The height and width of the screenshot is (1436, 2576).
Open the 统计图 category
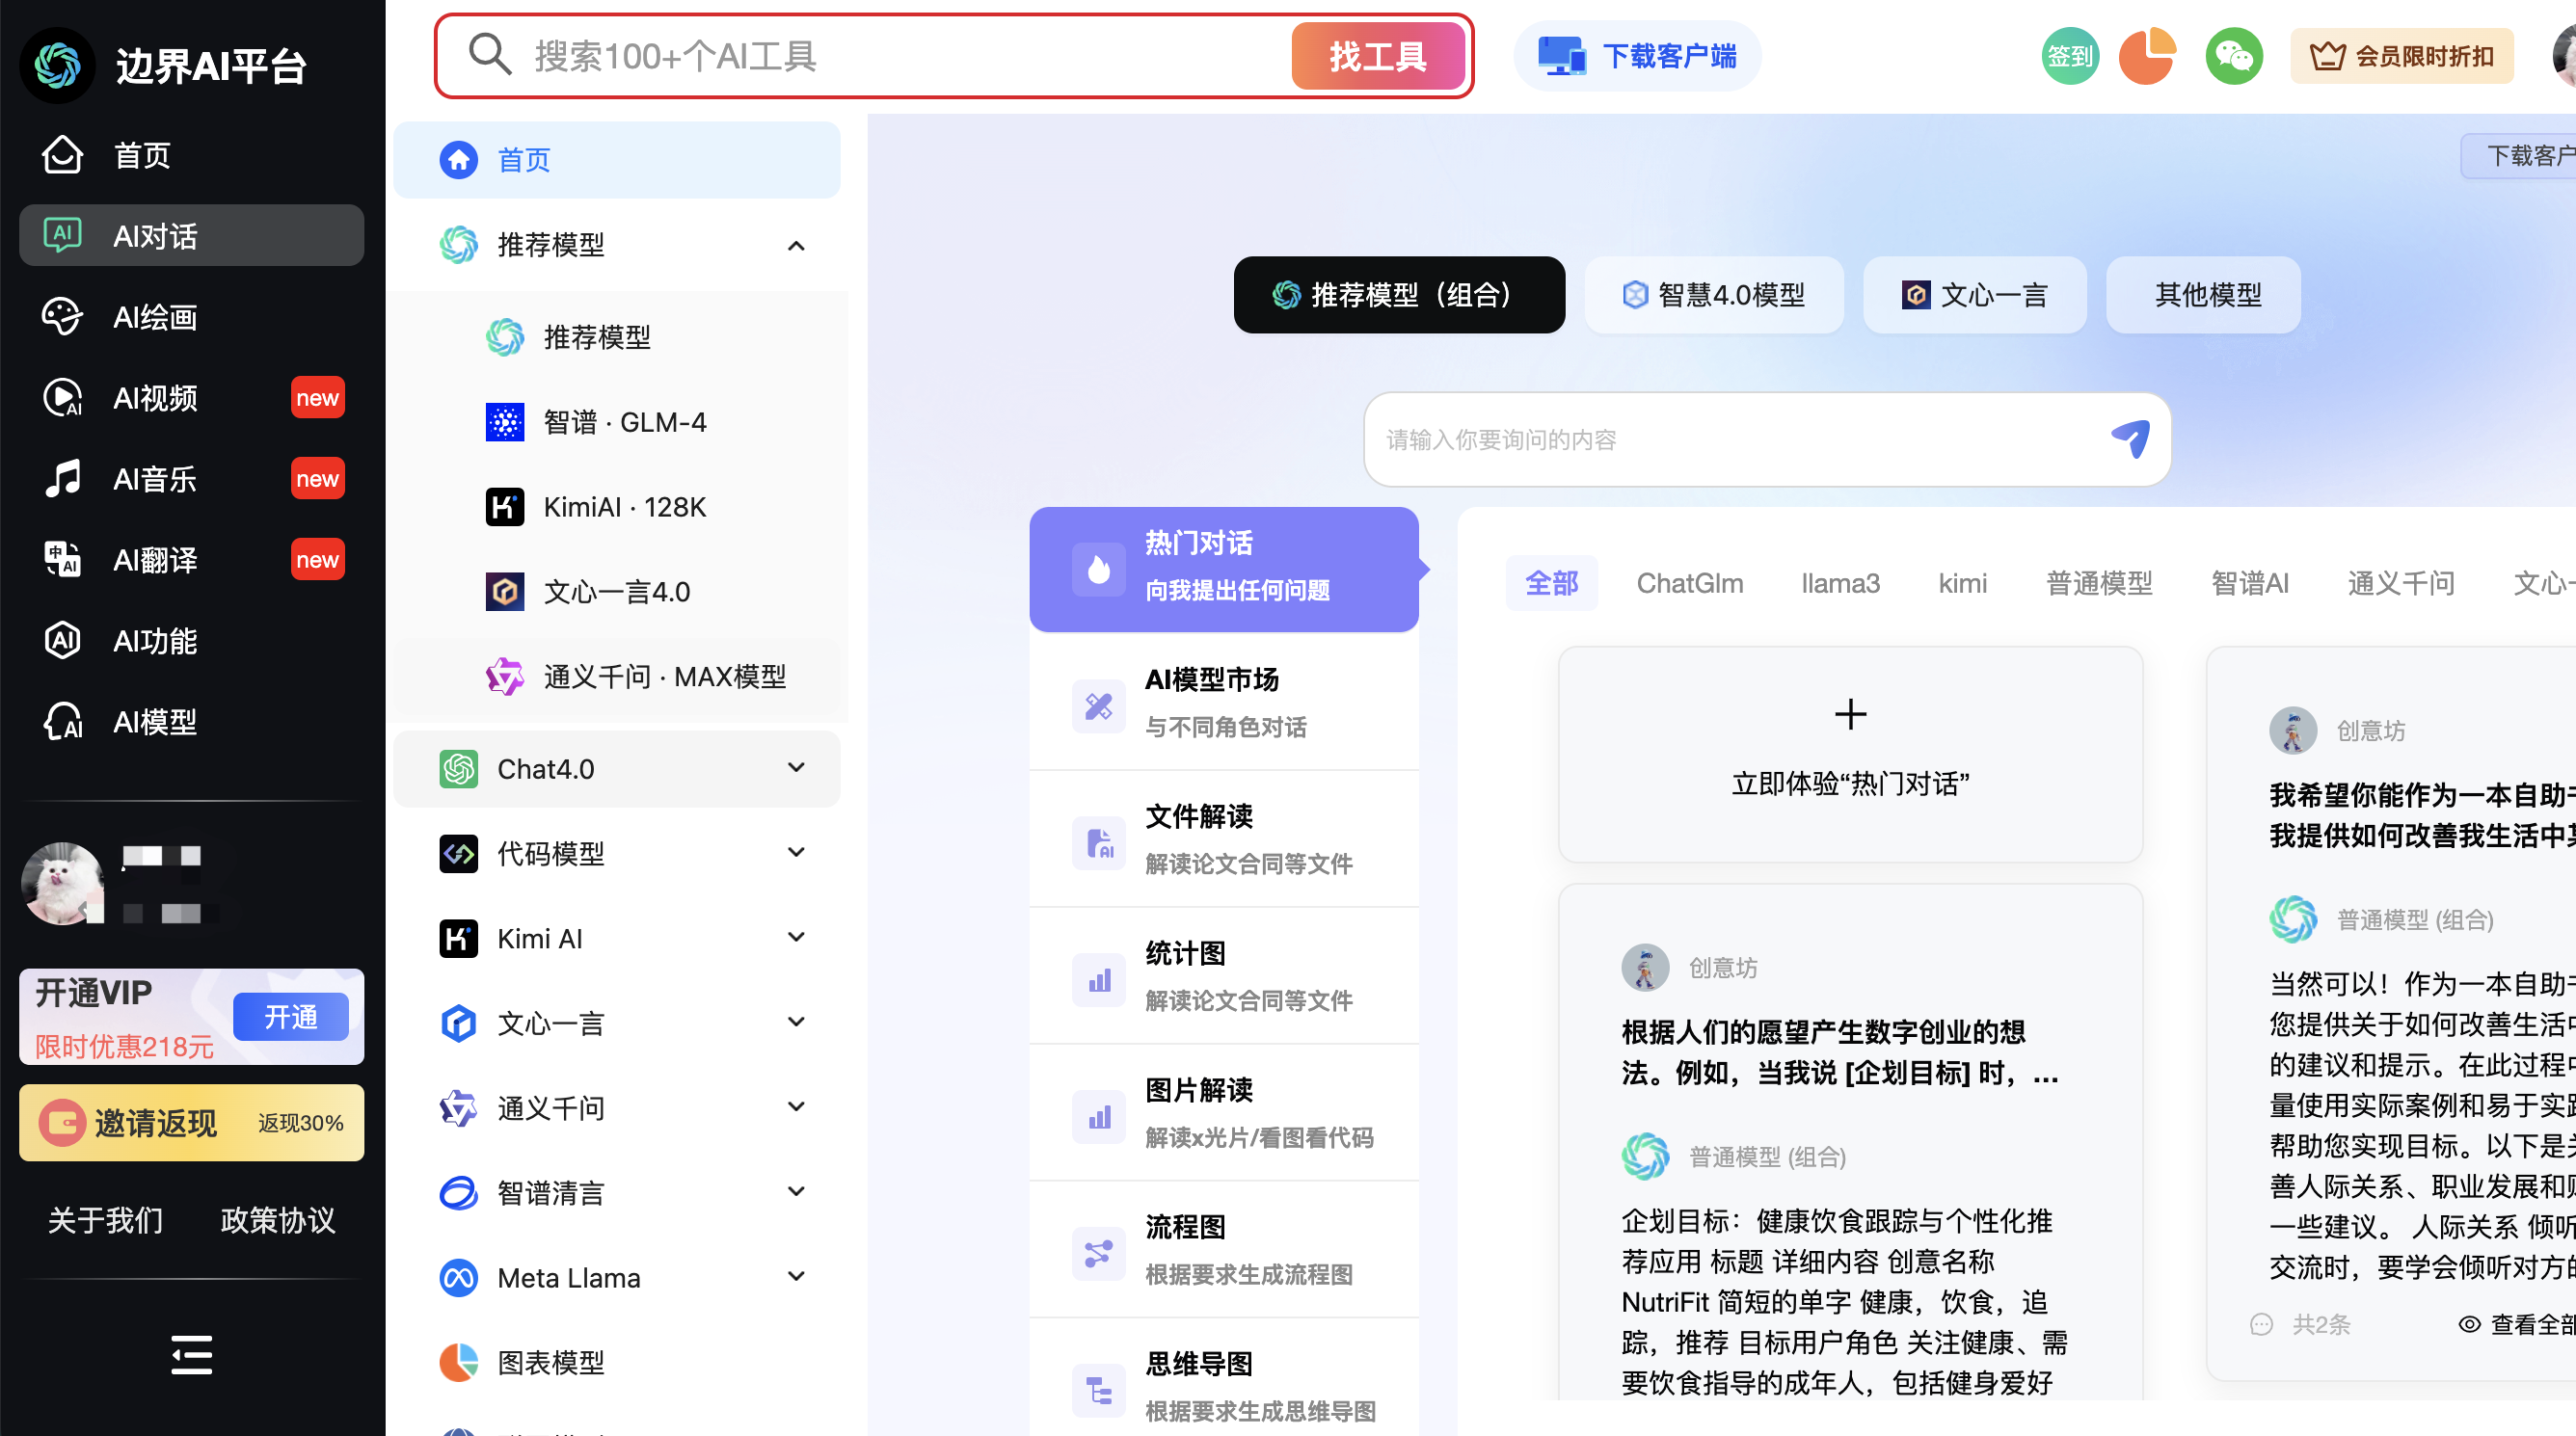(1224, 978)
